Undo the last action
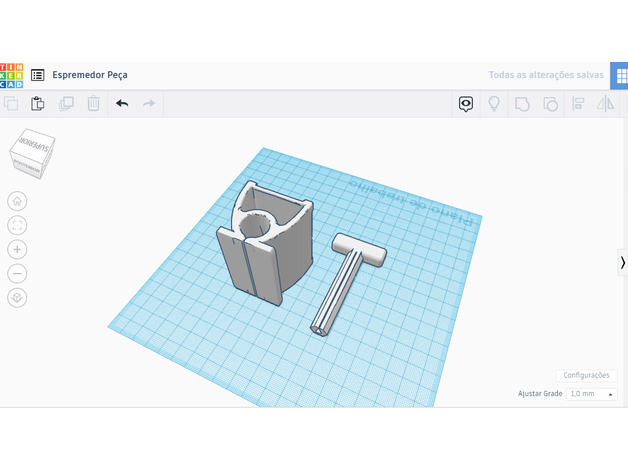 122,103
